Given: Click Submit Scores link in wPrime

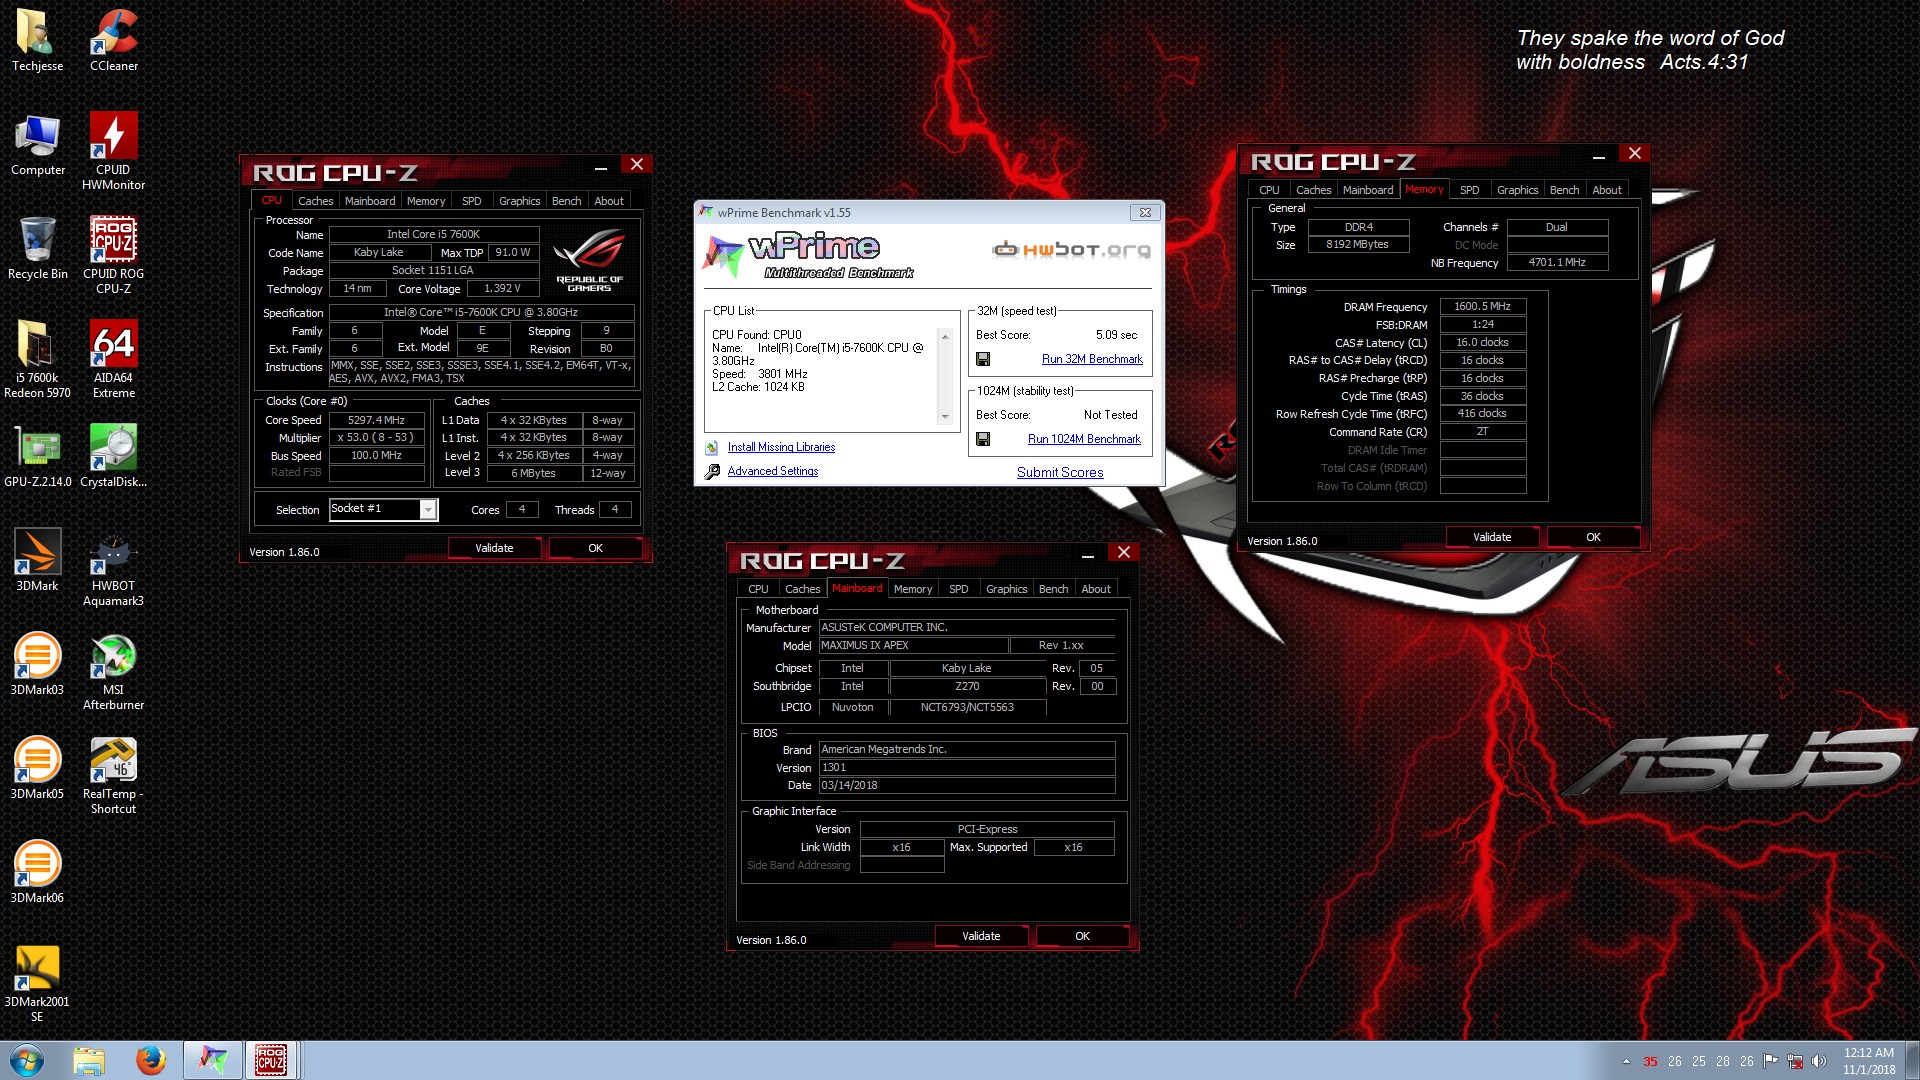Looking at the screenshot, I should (1060, 472).
